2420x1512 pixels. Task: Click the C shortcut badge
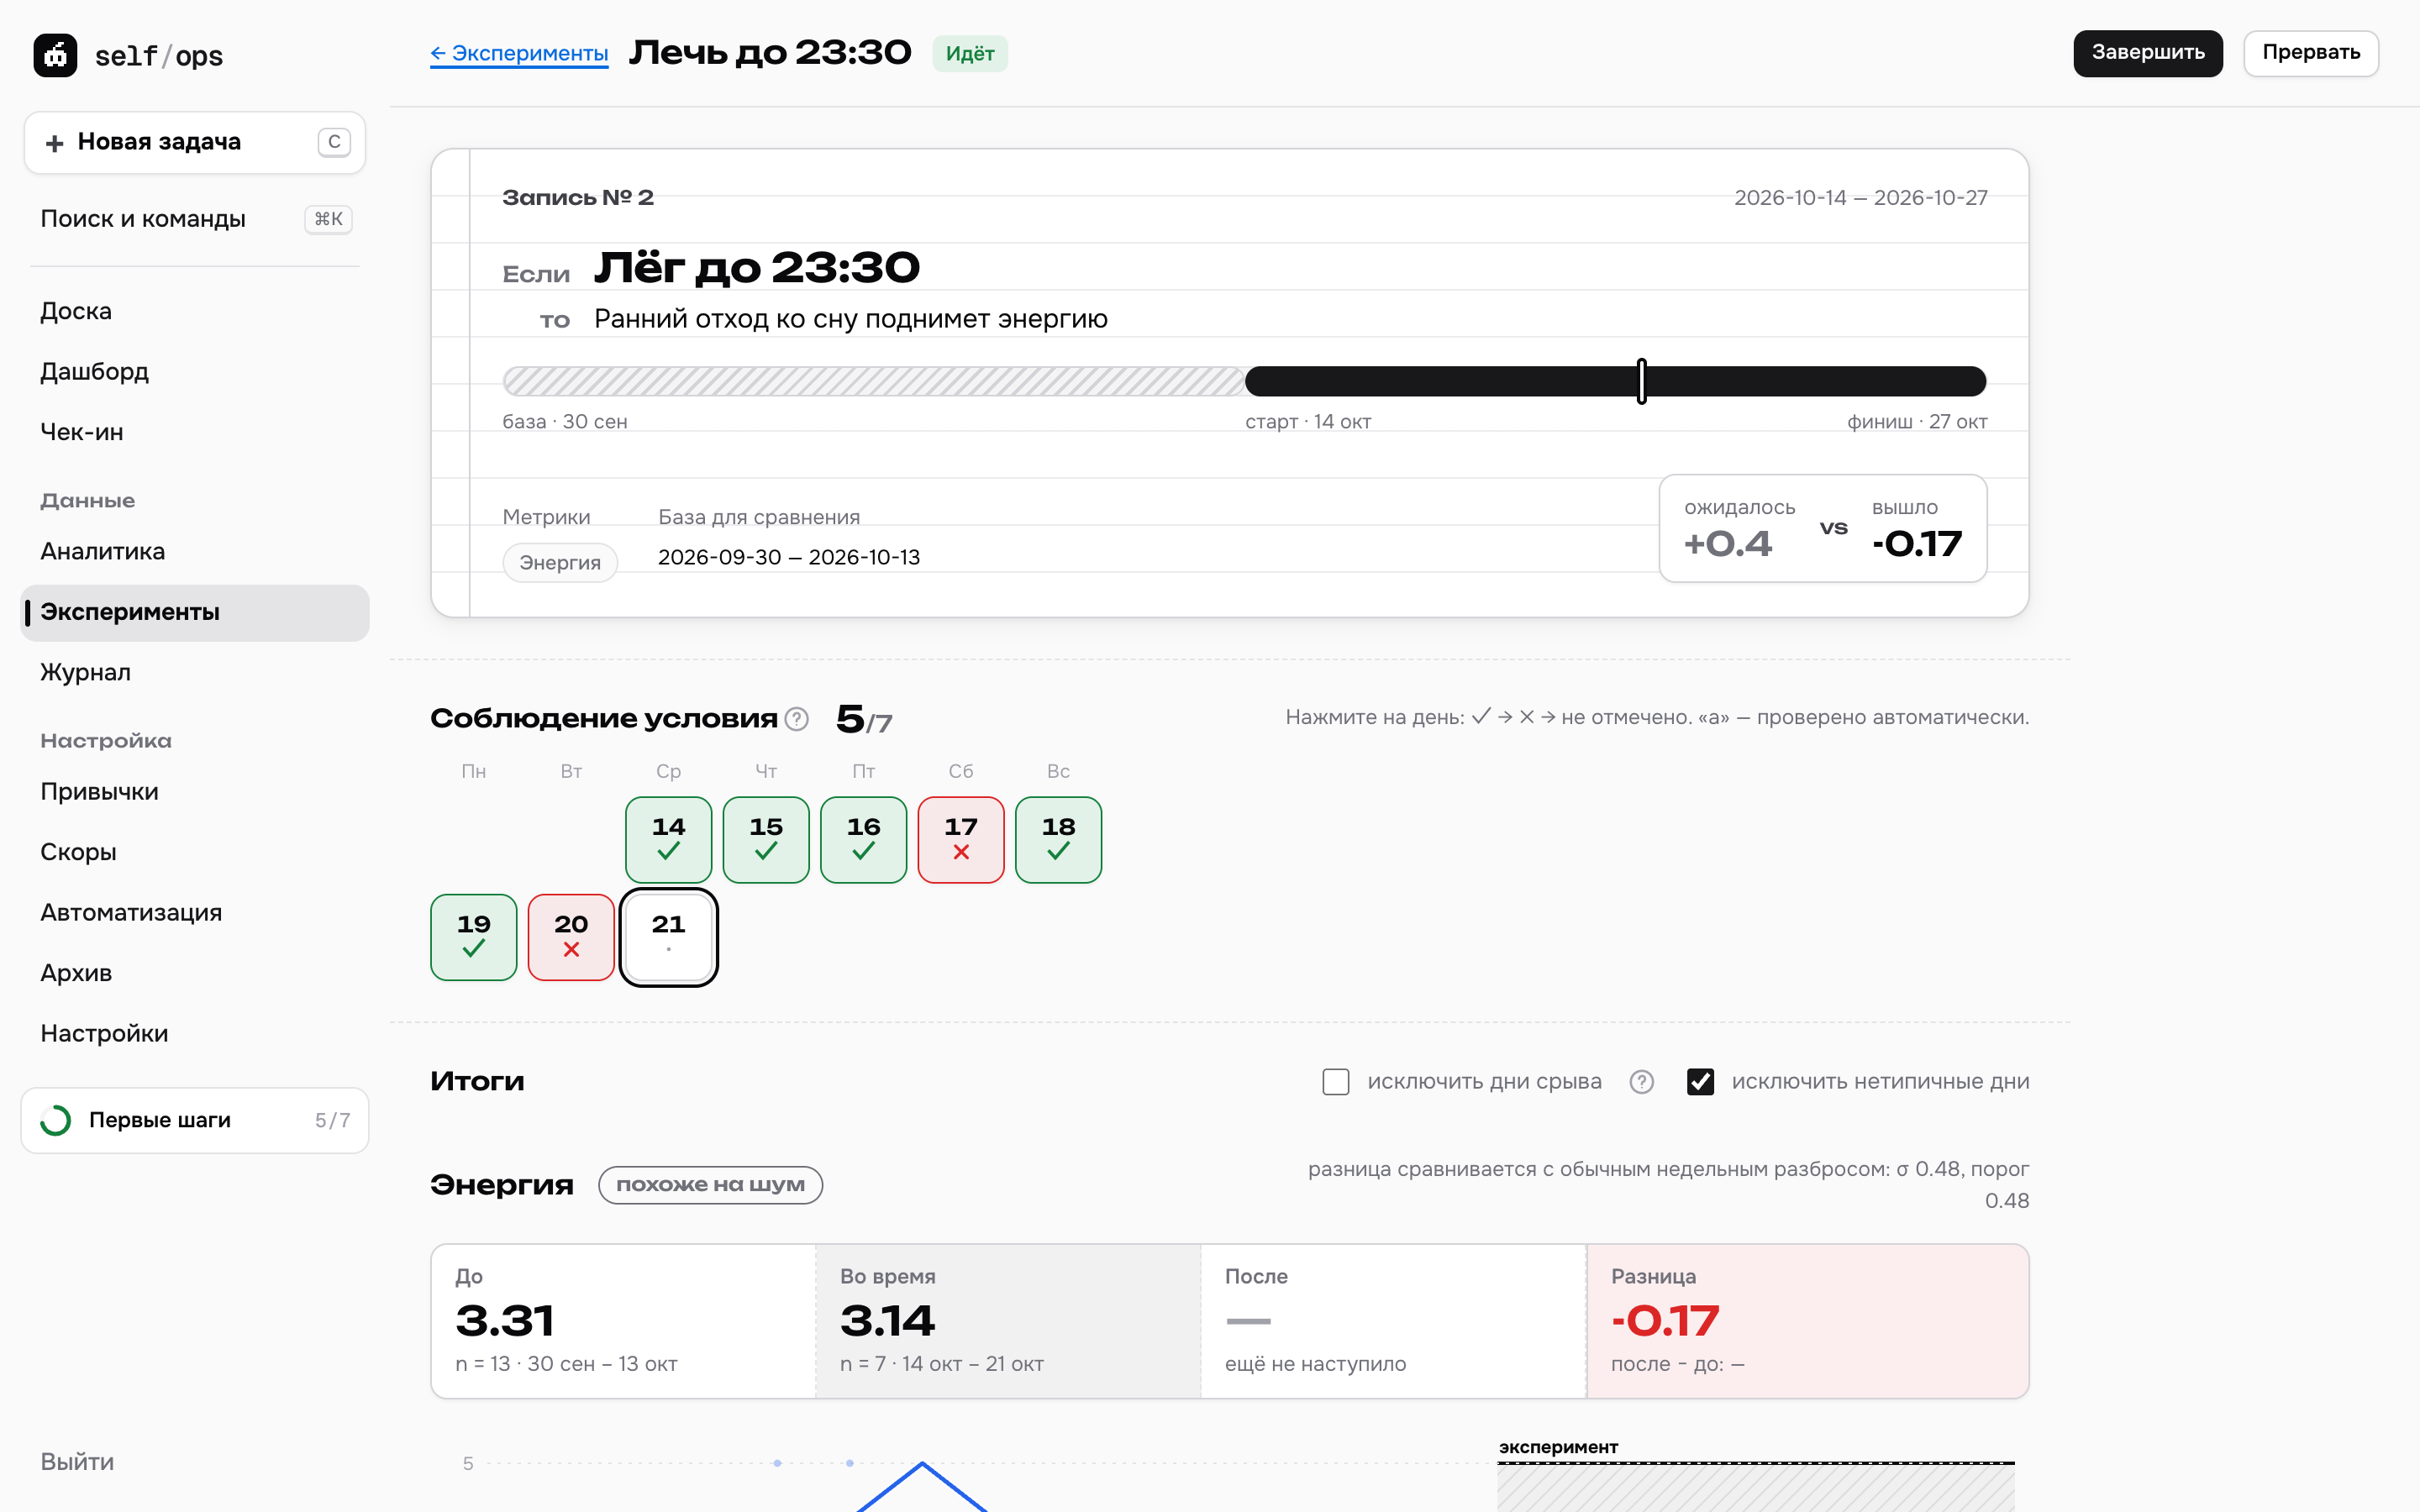(334, 142)
